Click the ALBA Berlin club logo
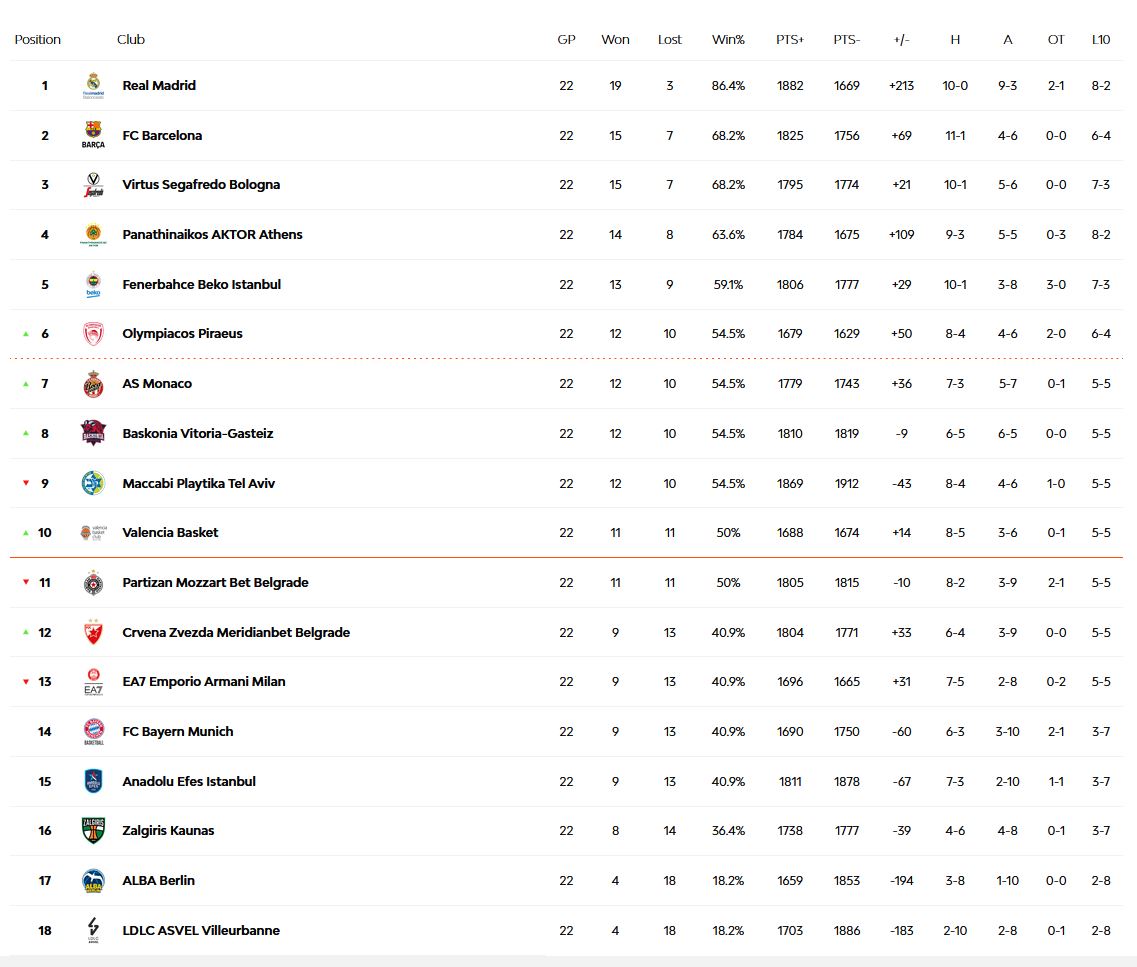The width and height of the screenshot is (1137, 967). click(93, 881)
